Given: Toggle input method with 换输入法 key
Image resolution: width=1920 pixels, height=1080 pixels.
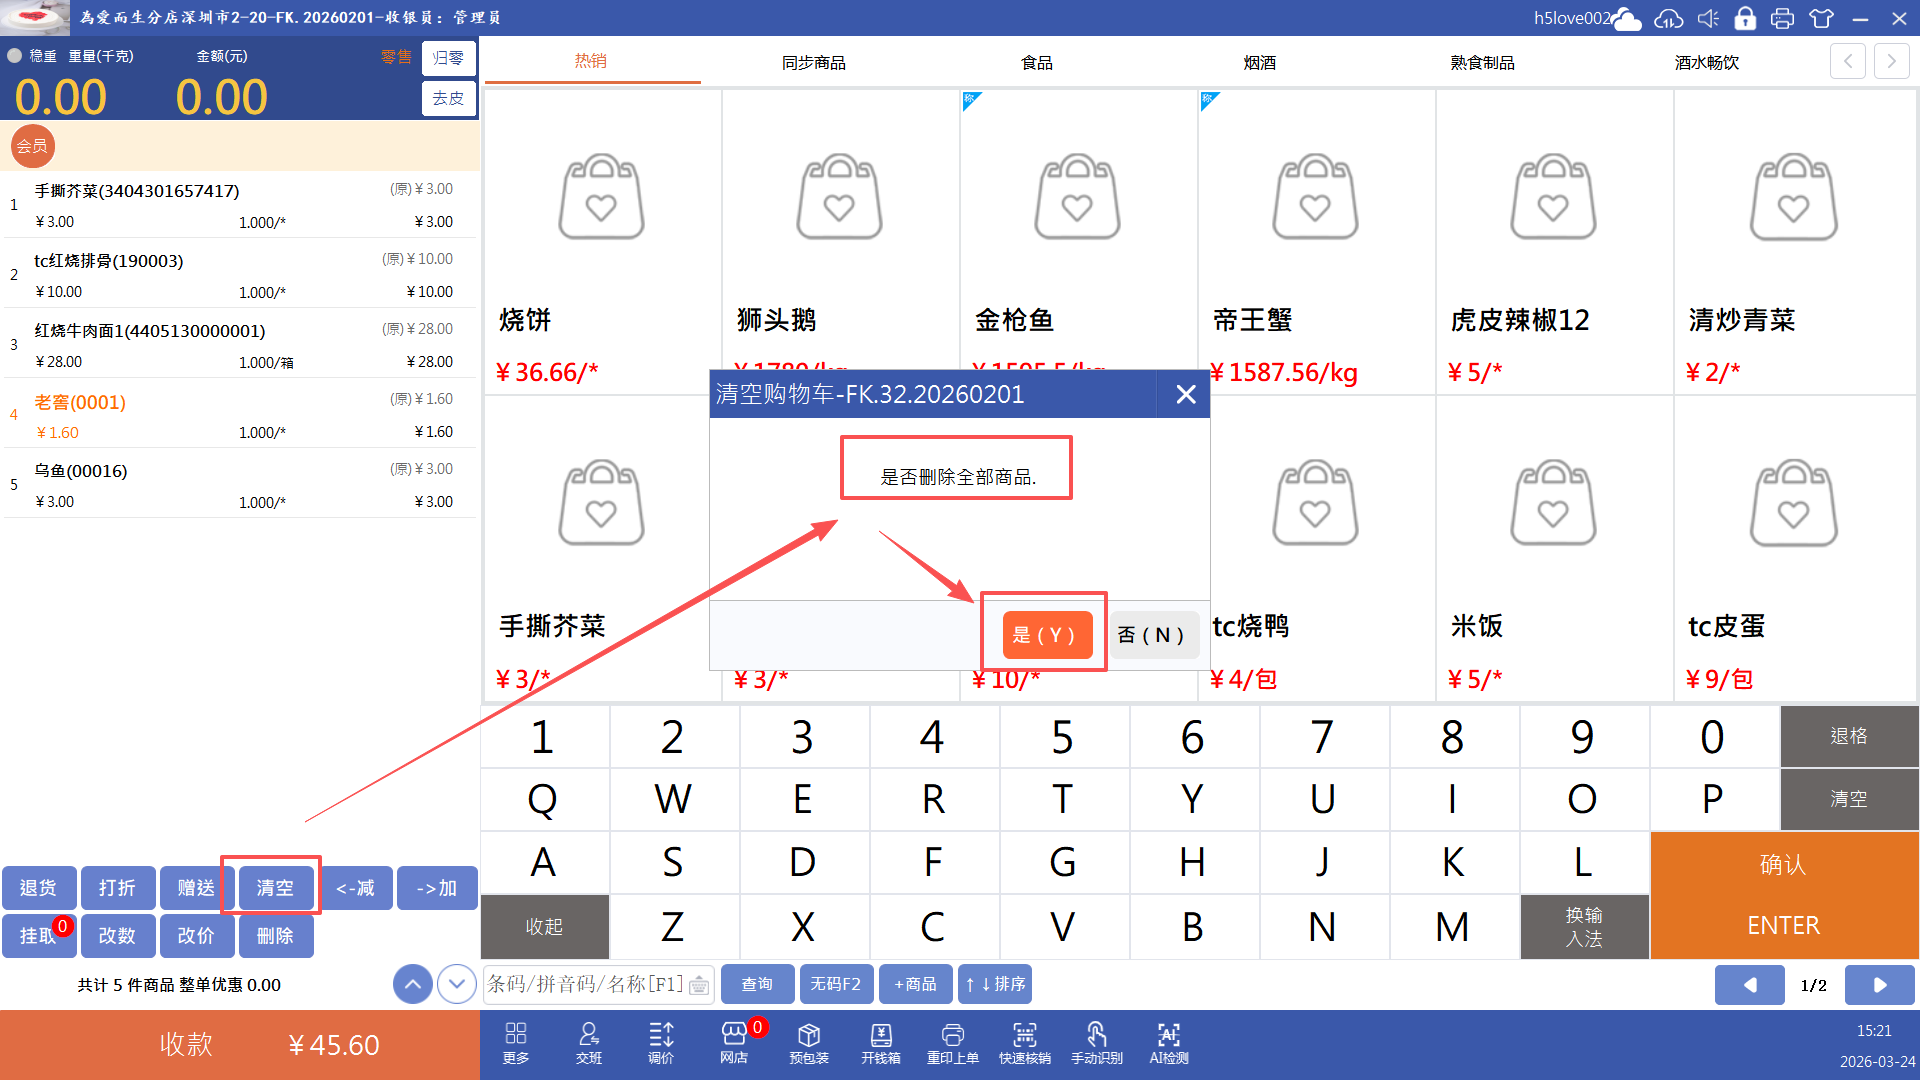Looking at the screenshot, I should (1584, 927).
